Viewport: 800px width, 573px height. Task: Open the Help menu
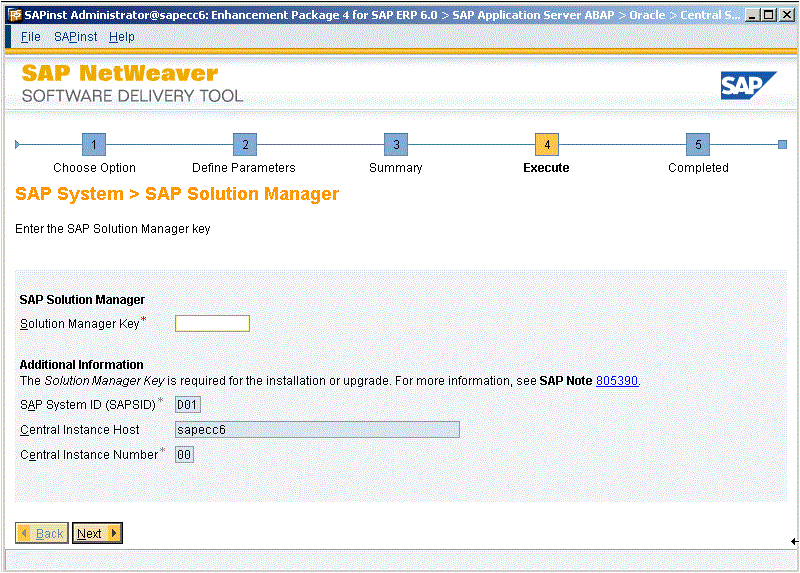tap(122, 37)
